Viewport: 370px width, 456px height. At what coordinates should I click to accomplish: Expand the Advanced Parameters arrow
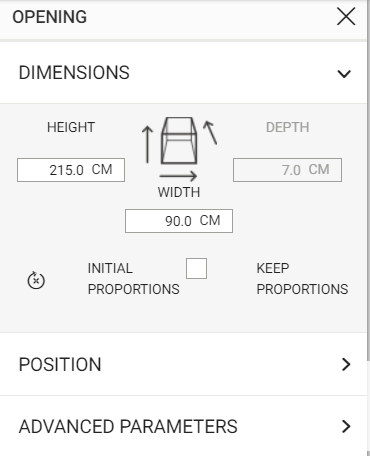(x=346, y=426)
